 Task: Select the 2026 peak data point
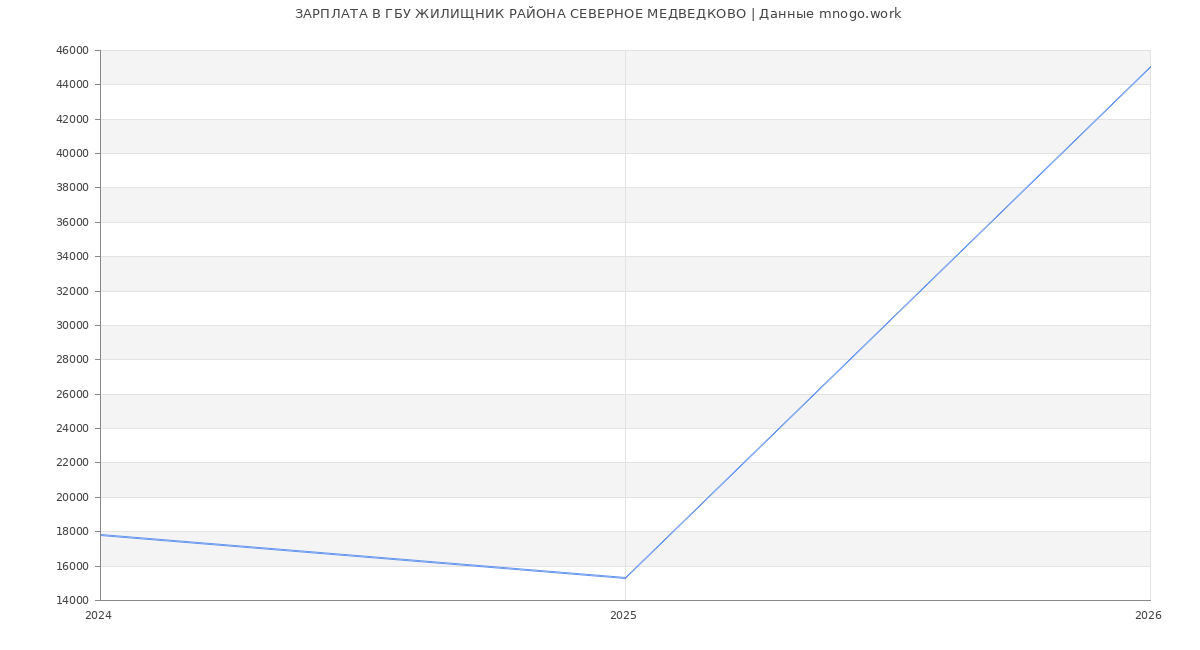(1150, 67)
